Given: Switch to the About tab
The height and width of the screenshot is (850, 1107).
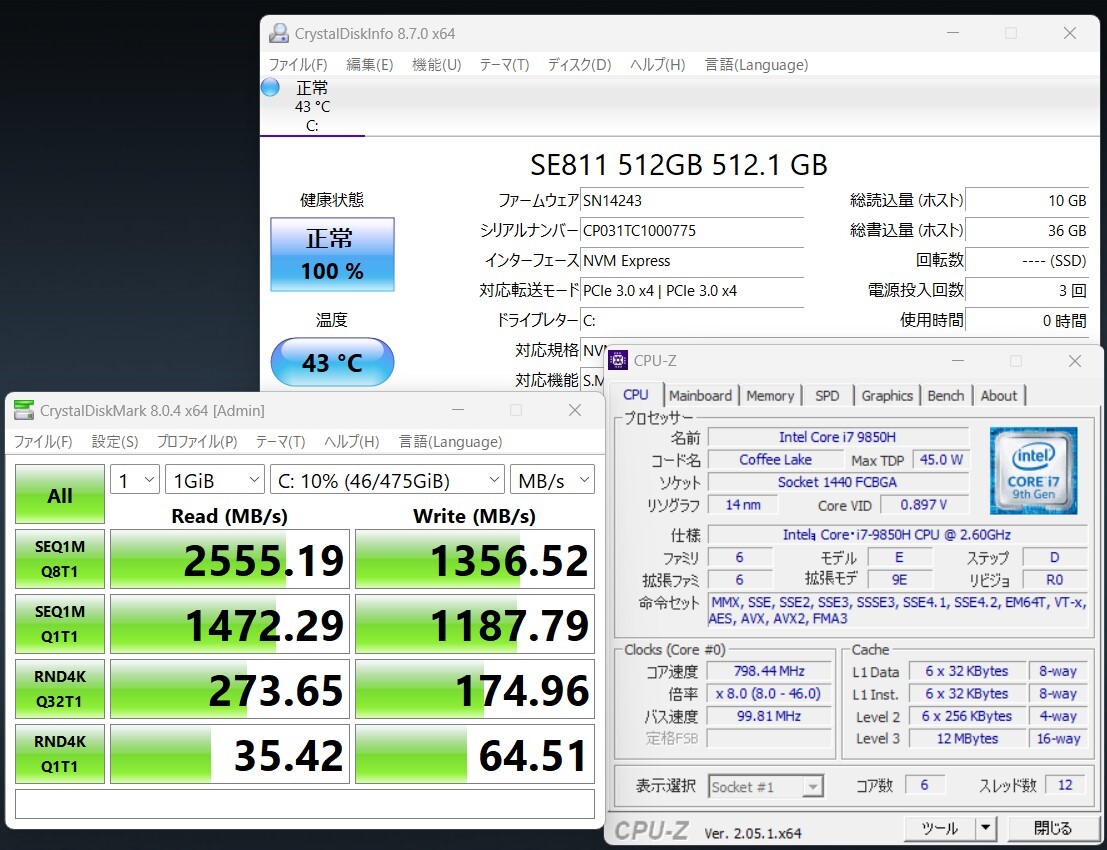Looking at the screenshot, I should coord(998,396).
